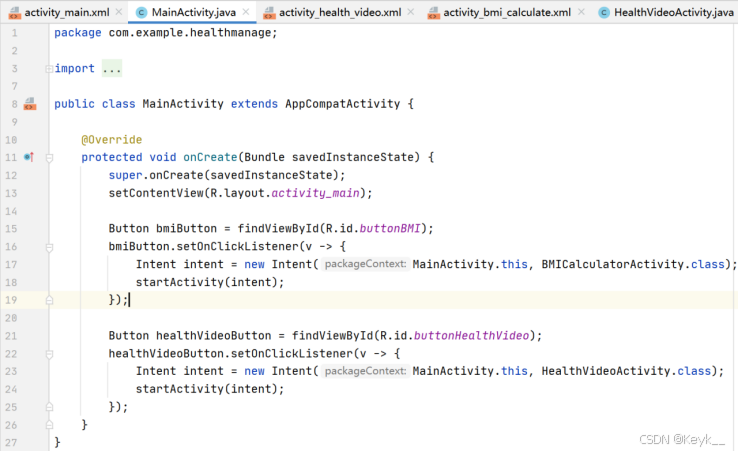Click the fold end marker on line 25
Viewport: 738px width, 452px height.
click(49, 407)
